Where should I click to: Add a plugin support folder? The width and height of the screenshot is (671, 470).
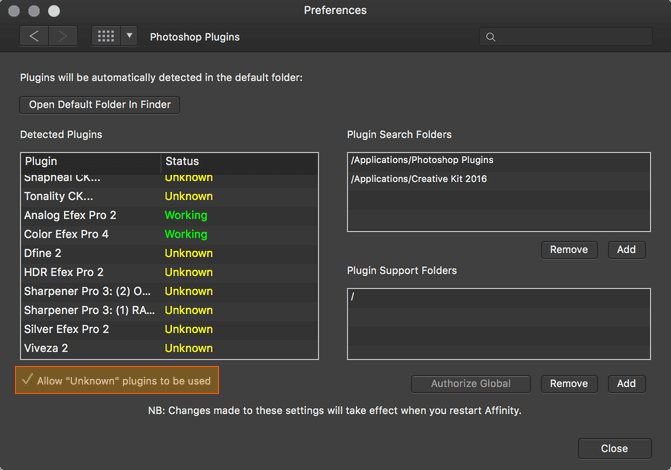pyautogui.click(x=626, y=384)
